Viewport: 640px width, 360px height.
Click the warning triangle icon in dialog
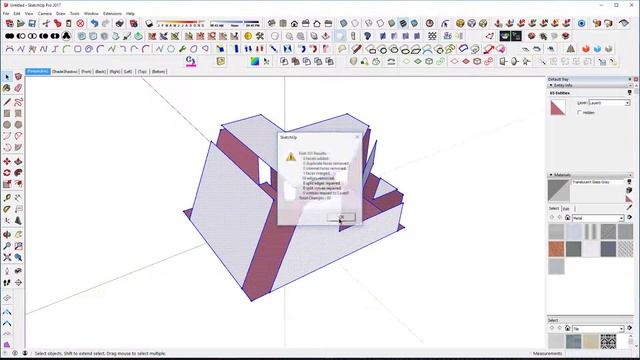coord(291,157)
